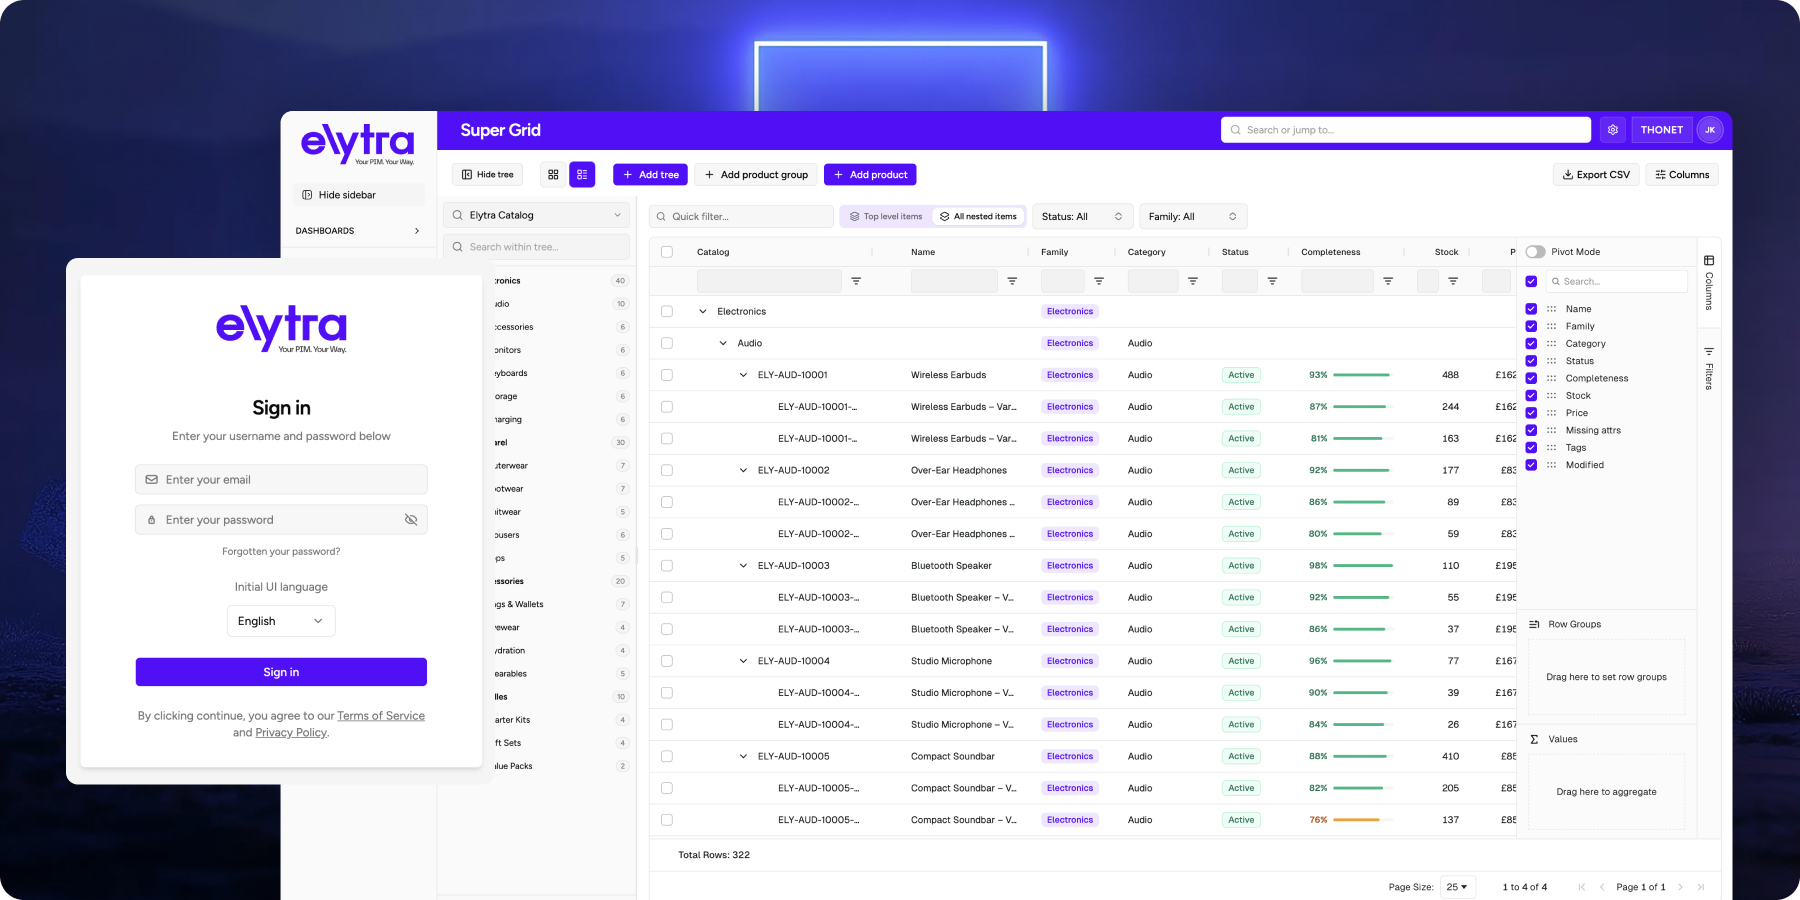This screenshot has height=900, width=1800.
Task: Open the DASHBOARDS sidebar menu
Action: (358, 231)
